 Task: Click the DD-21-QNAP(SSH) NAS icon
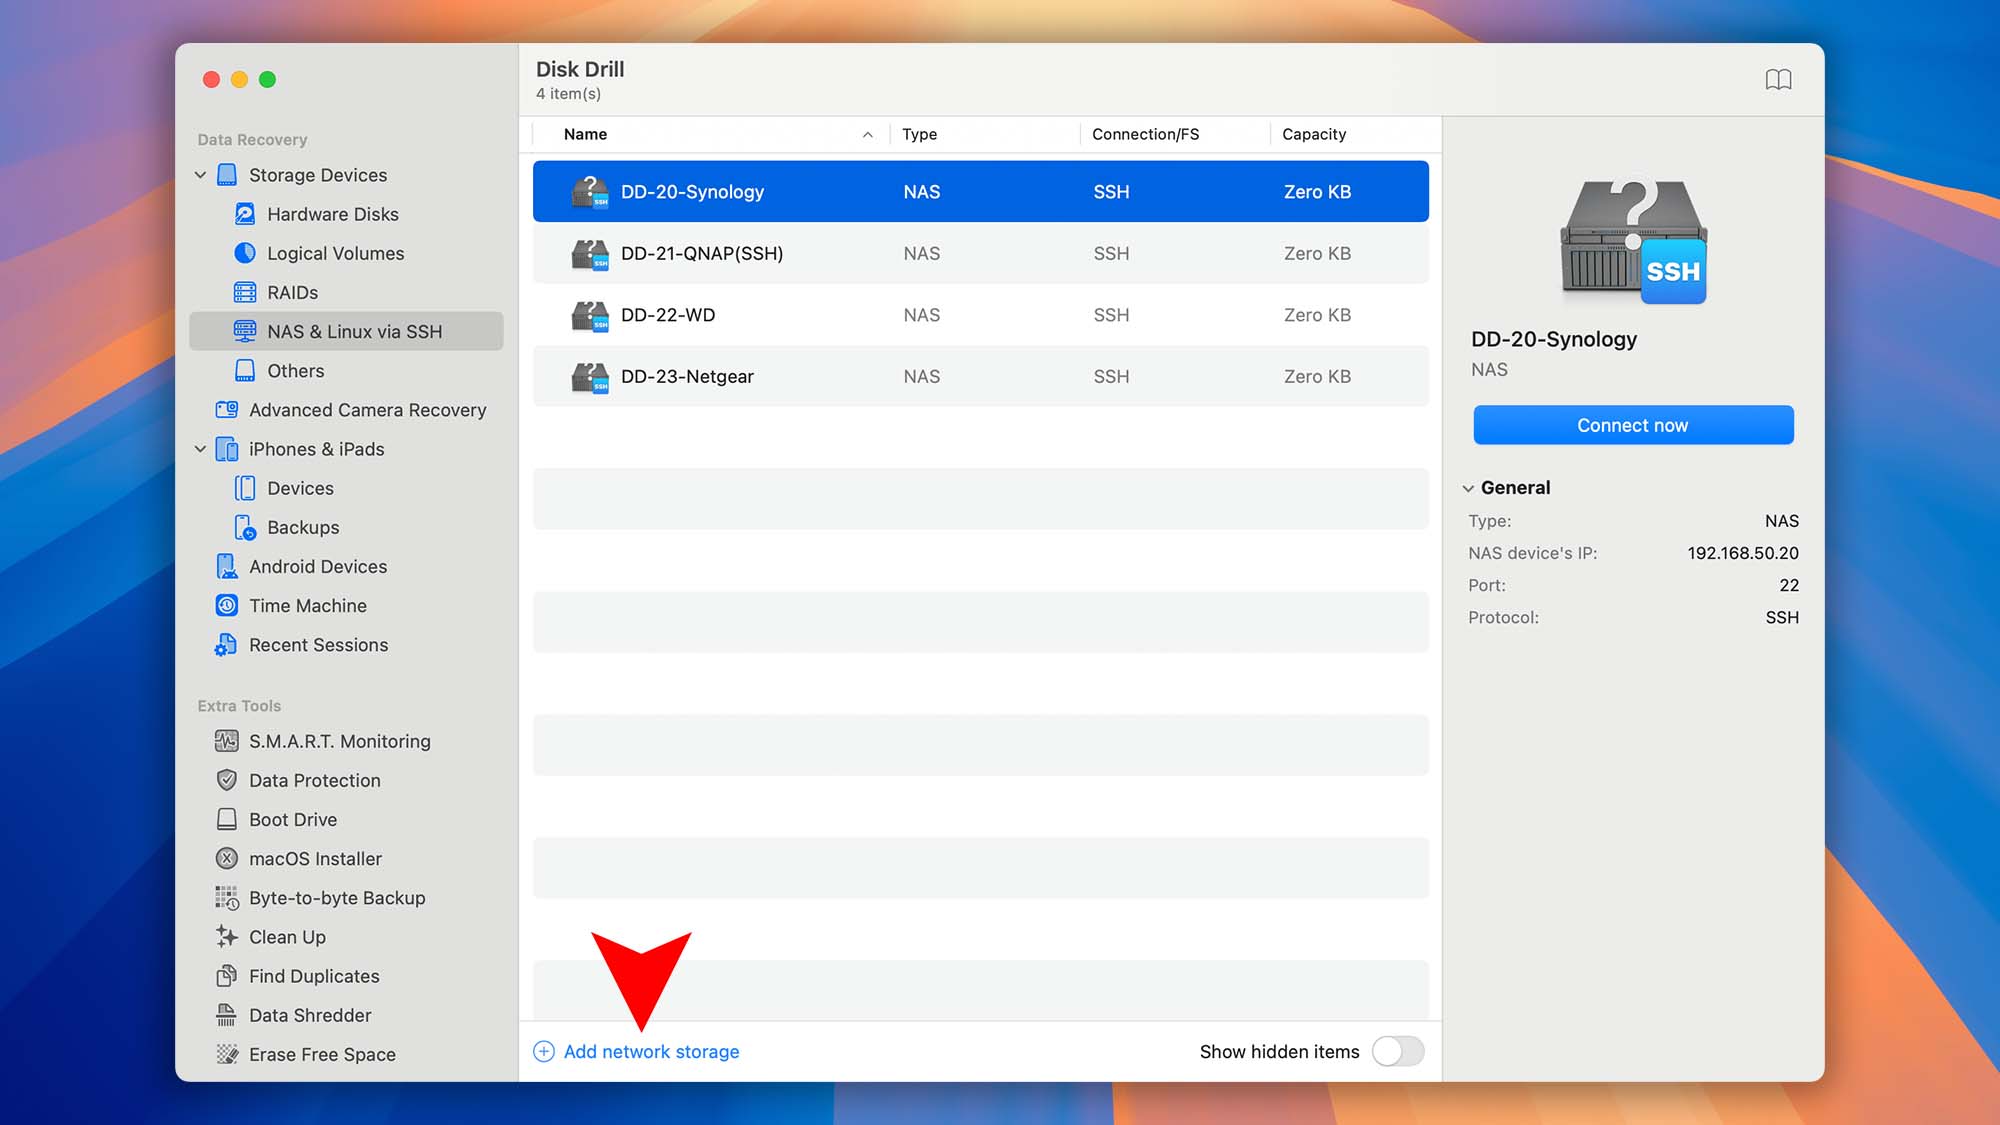tap(590, 254)
